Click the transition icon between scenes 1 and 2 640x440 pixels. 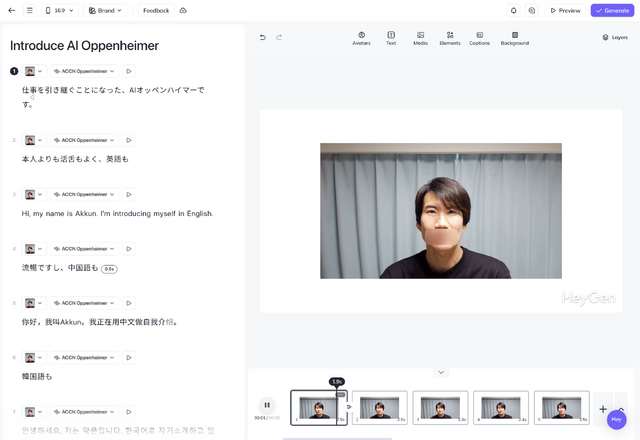pyautogui.click(x=349, y=407)
